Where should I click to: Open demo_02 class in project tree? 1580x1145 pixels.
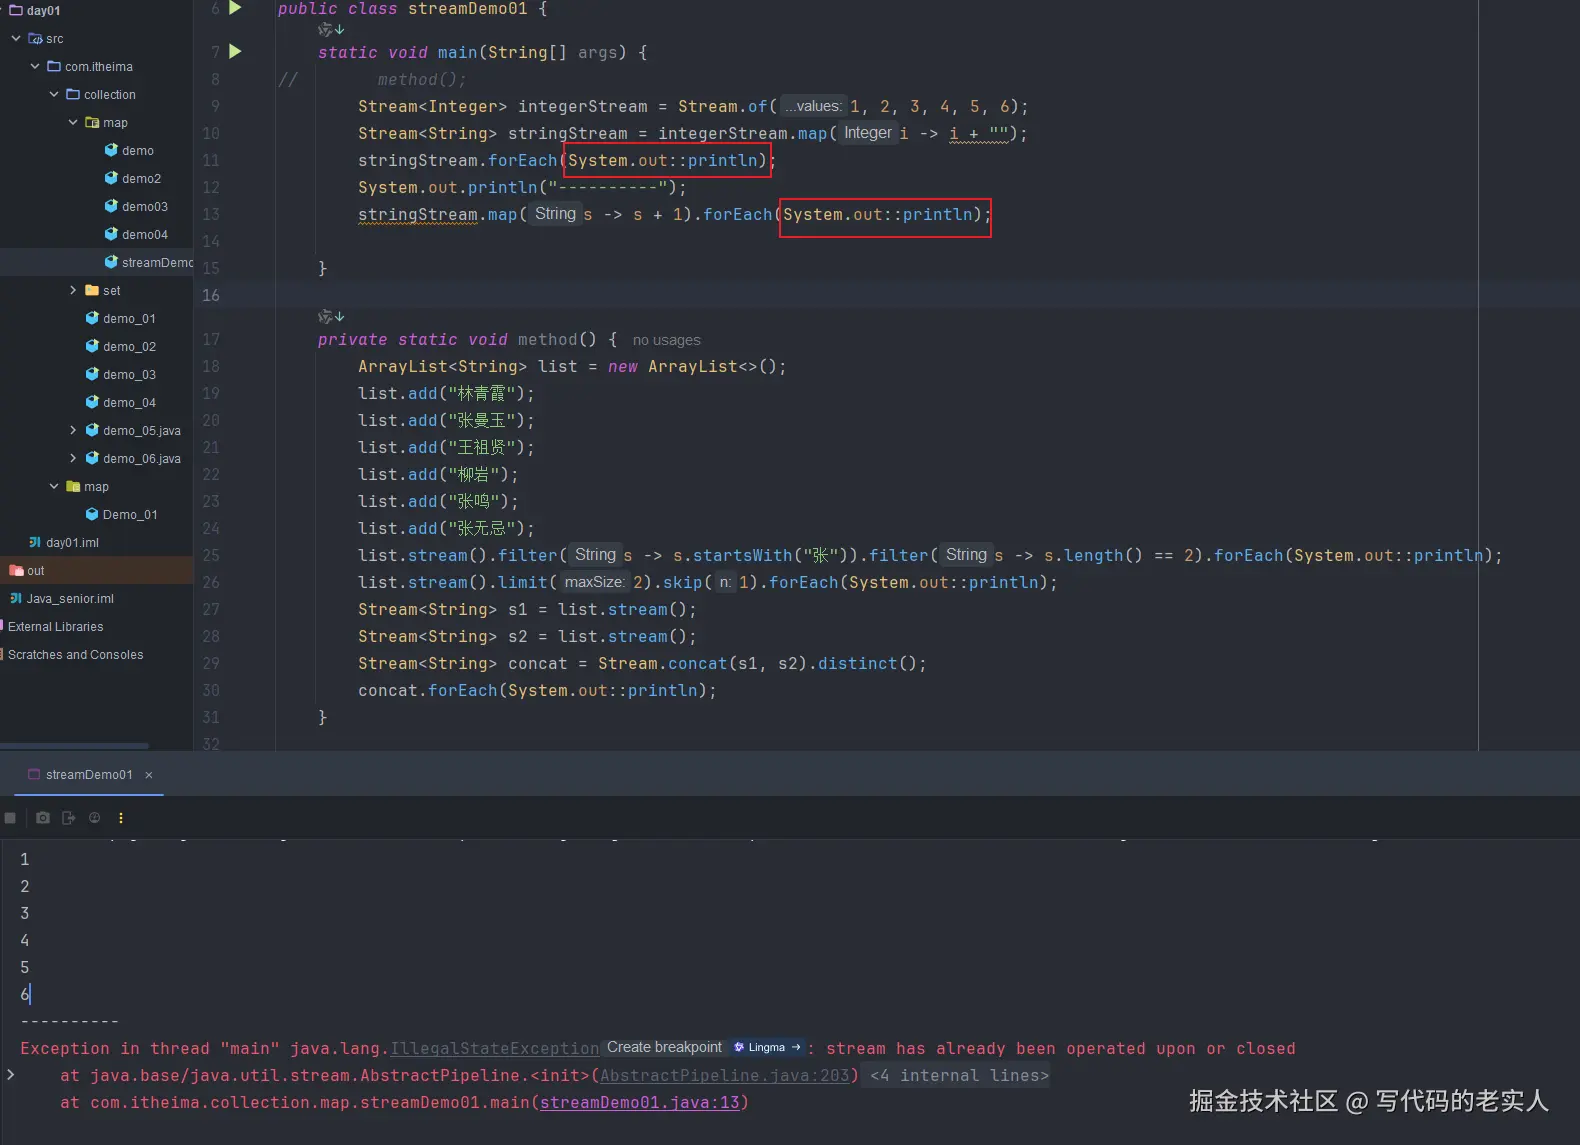pos(129,346)
